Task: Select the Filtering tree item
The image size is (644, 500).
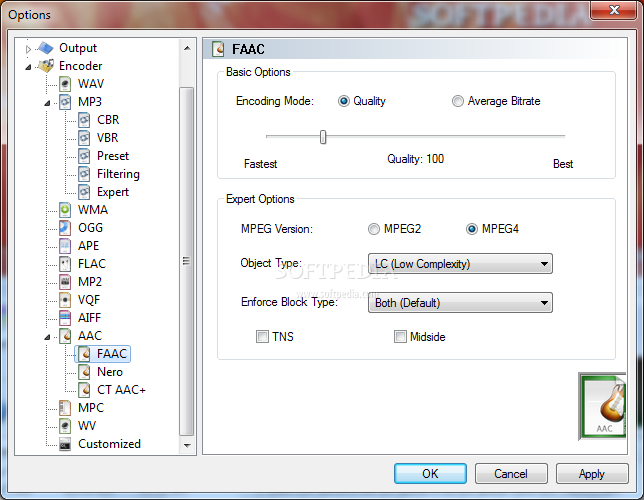Action: pos(118,174)
